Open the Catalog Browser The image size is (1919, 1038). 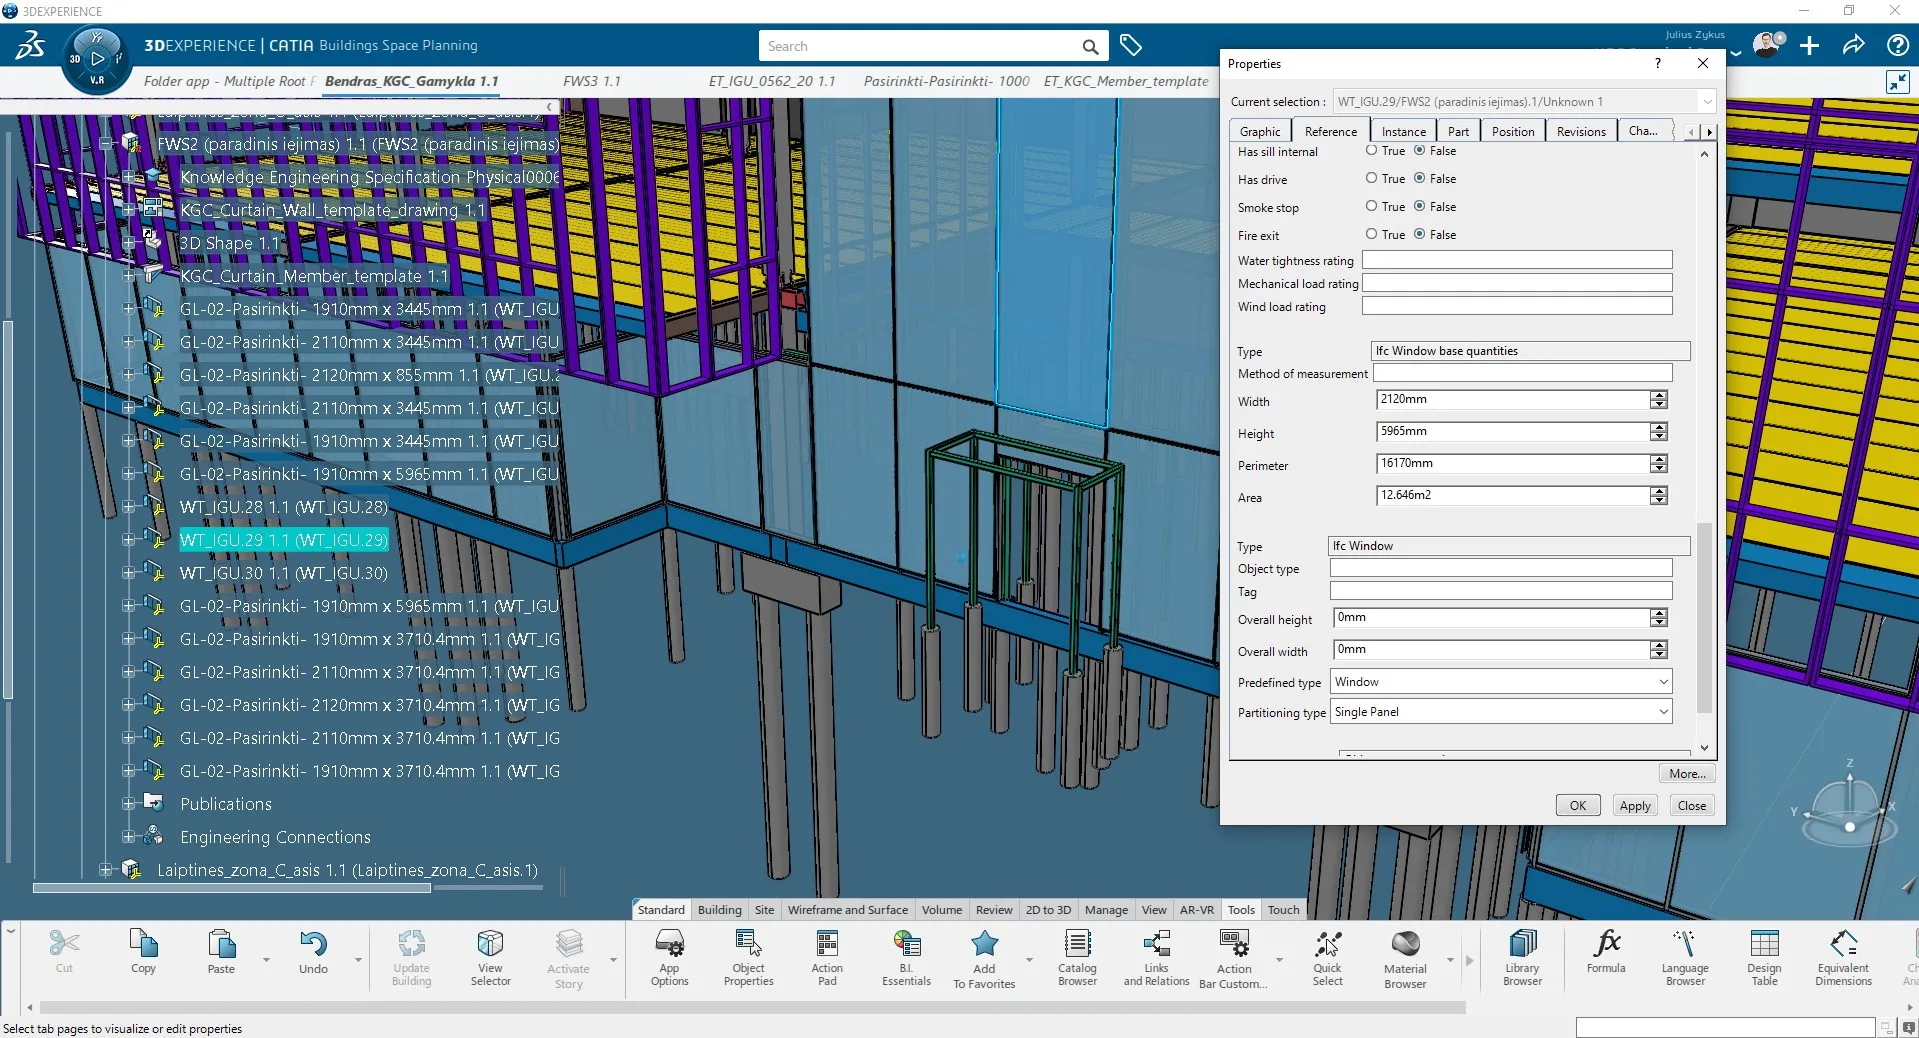point(1076,955)
